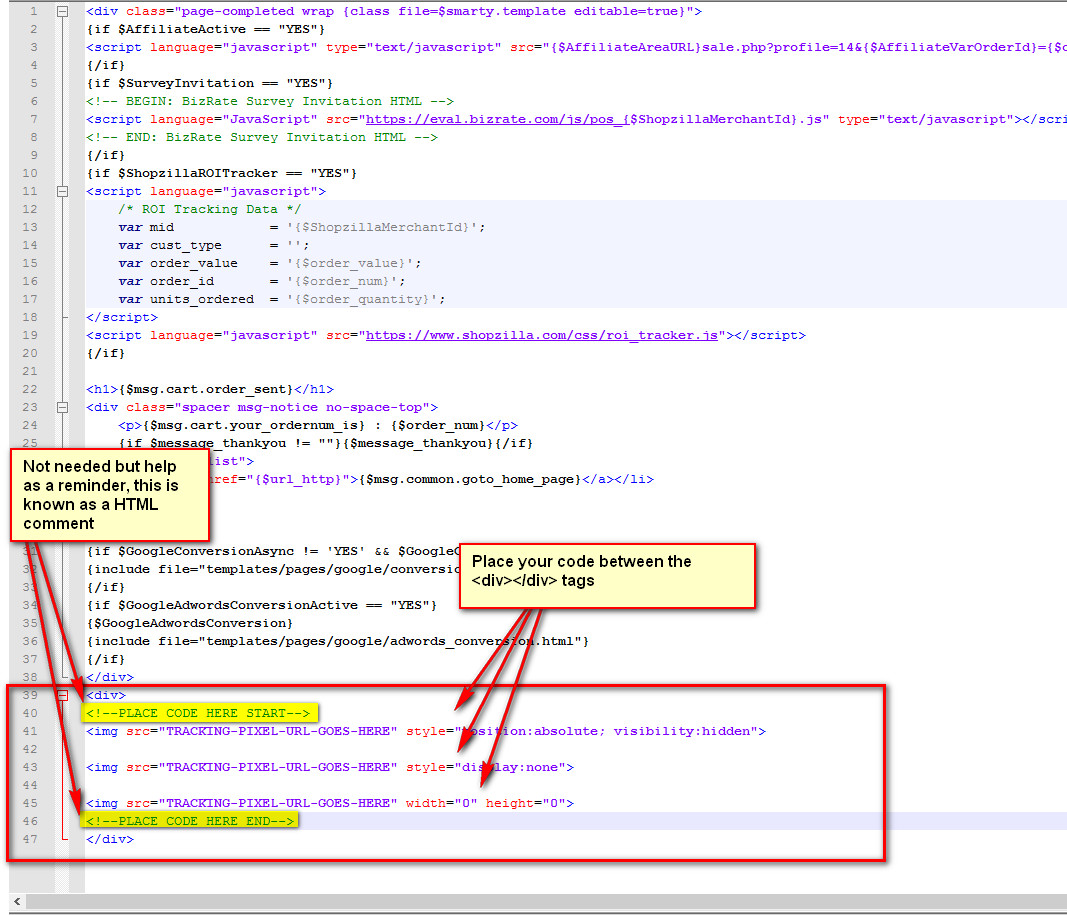Screen dimensions: 1067x915
Task: Click the h1 order_sent heading line
Action: [x=210, y=389]
